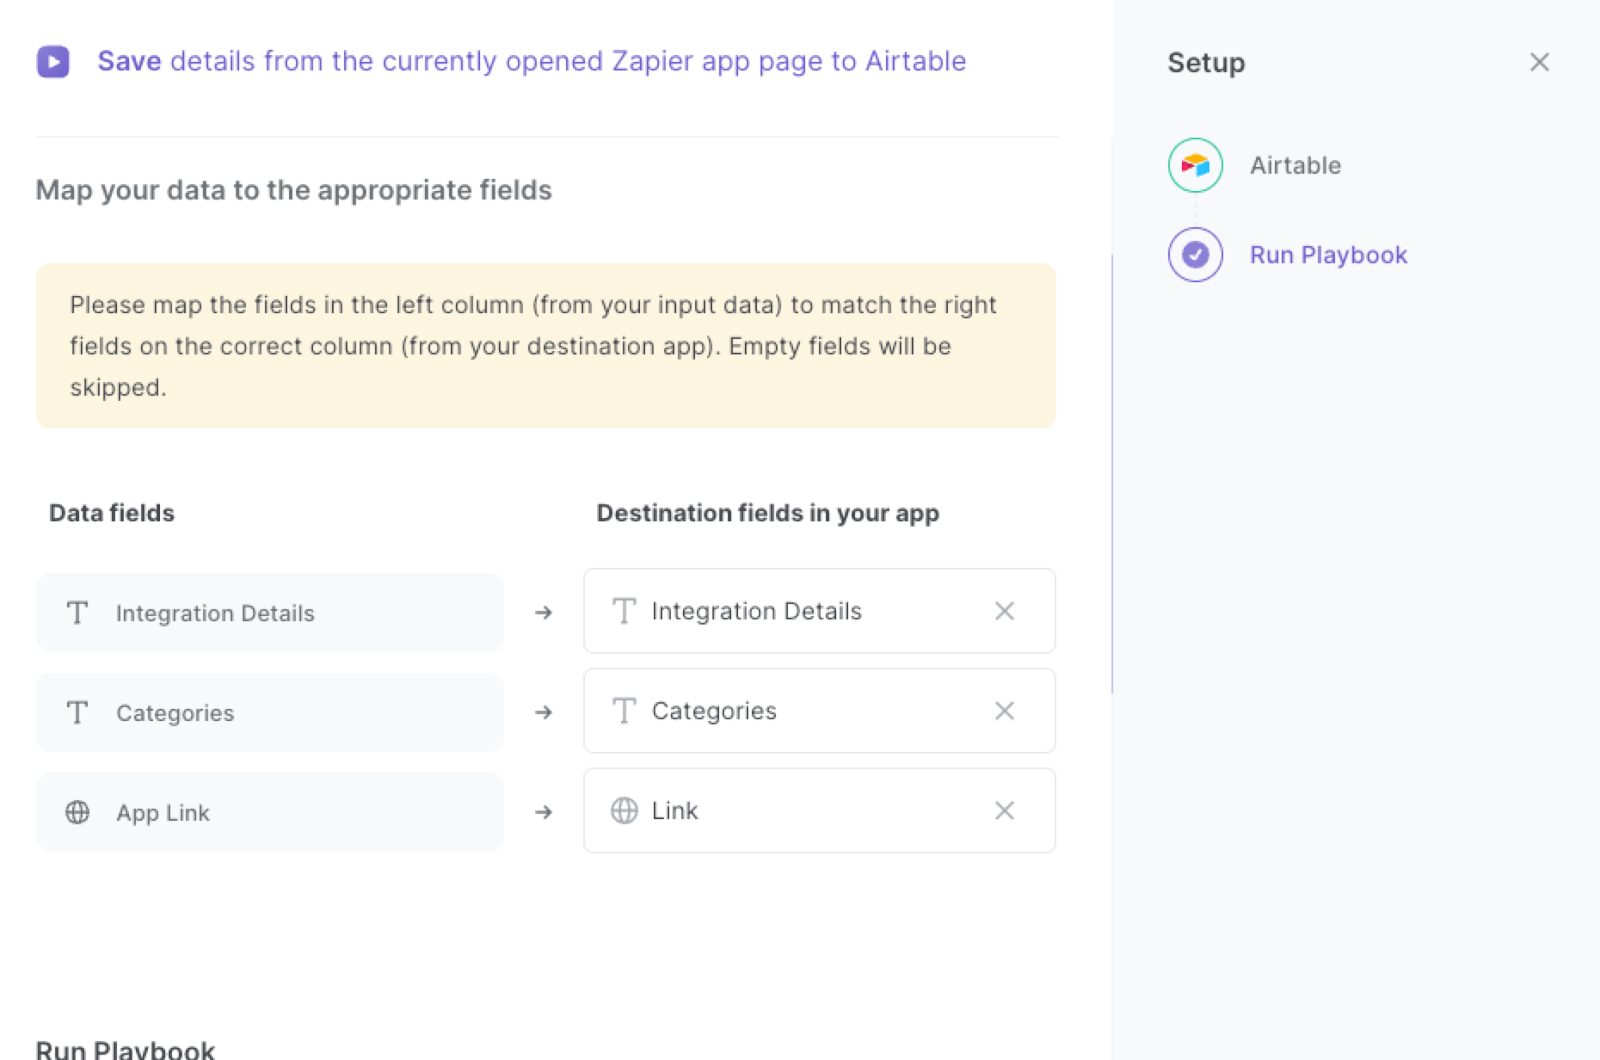Go to the Run Playbook step
1600x1060 pixels.
tap(1328, 255)
